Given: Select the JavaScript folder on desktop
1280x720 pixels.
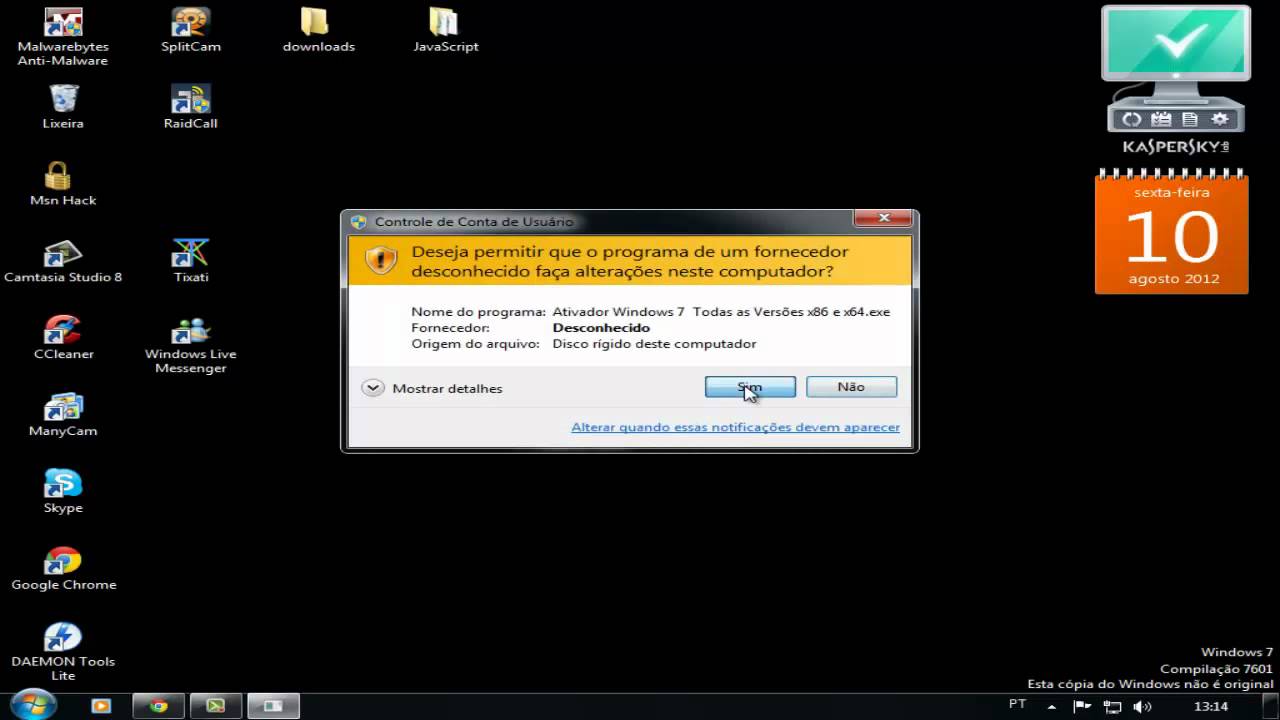Looking at the screenshot, I should pyautogui.click(x=445, y=30).
